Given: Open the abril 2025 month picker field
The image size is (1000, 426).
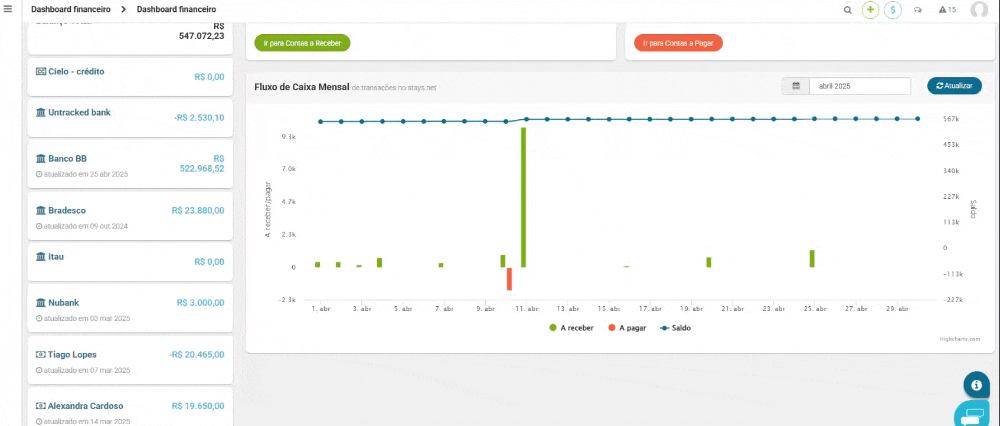Looking at the screenshot, I should coord(859,86).
